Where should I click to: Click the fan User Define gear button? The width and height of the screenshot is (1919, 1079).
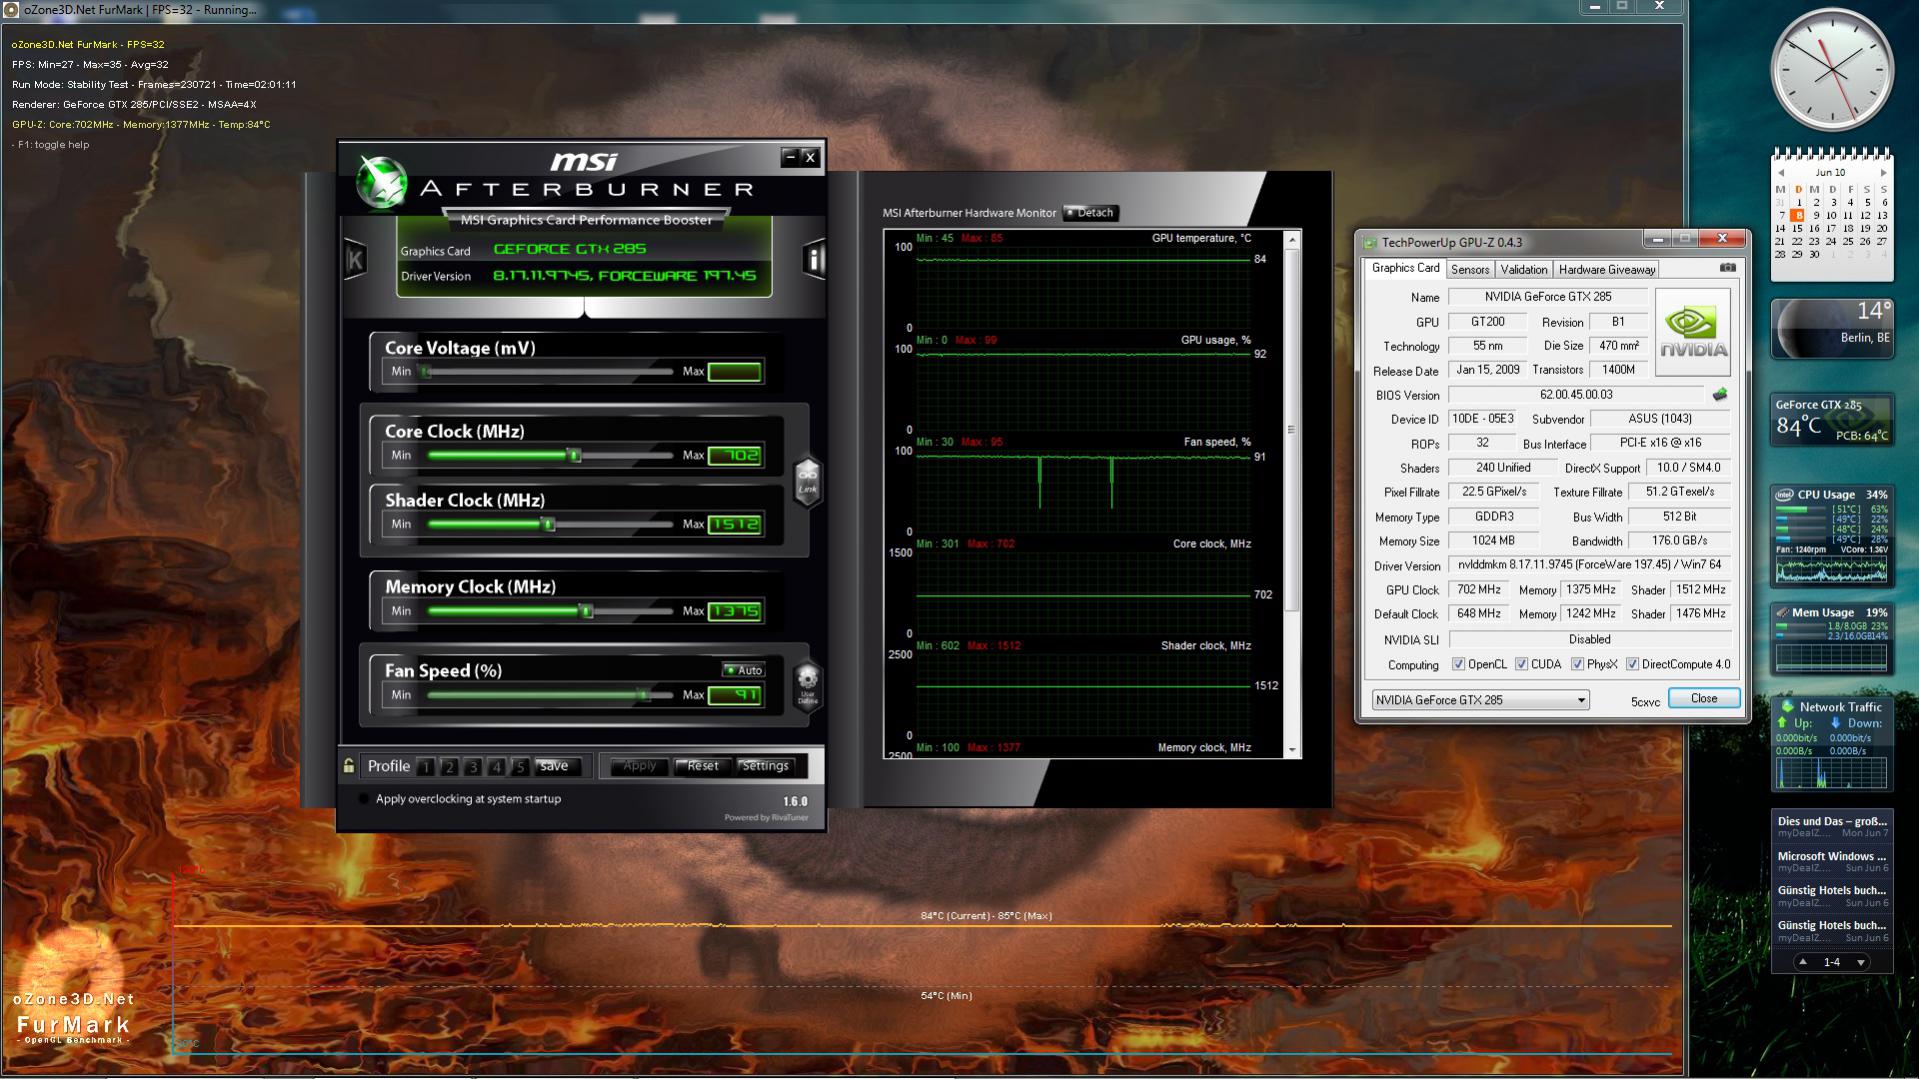[807, 685]
